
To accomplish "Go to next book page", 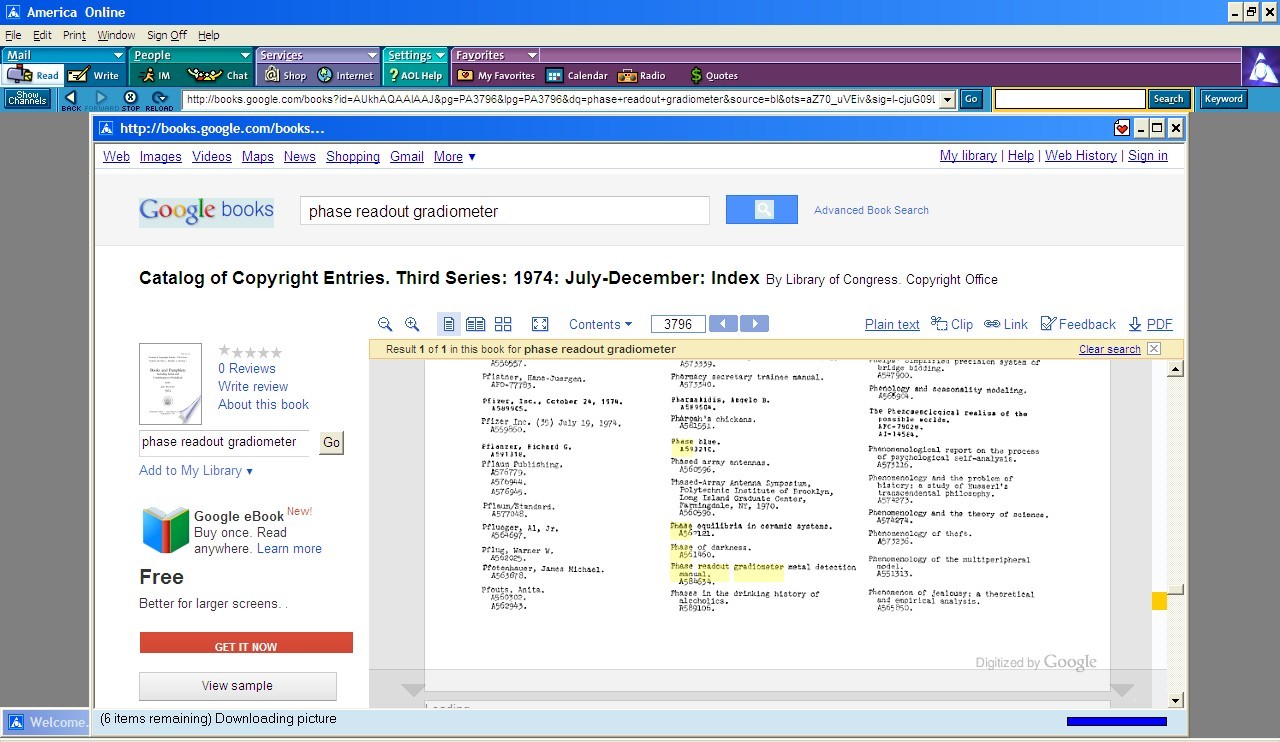I will 754,324.
